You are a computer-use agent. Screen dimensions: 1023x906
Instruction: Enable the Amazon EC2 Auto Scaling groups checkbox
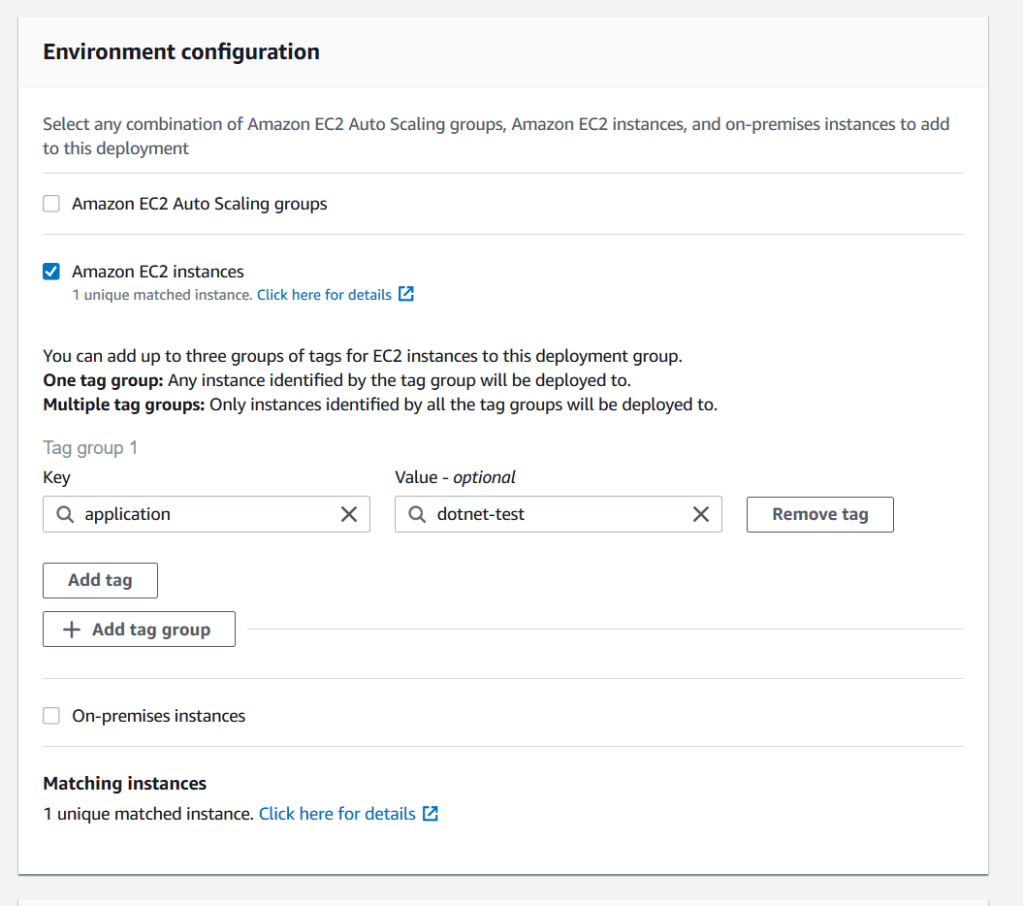pyautogui.click(x=51, y=204)
